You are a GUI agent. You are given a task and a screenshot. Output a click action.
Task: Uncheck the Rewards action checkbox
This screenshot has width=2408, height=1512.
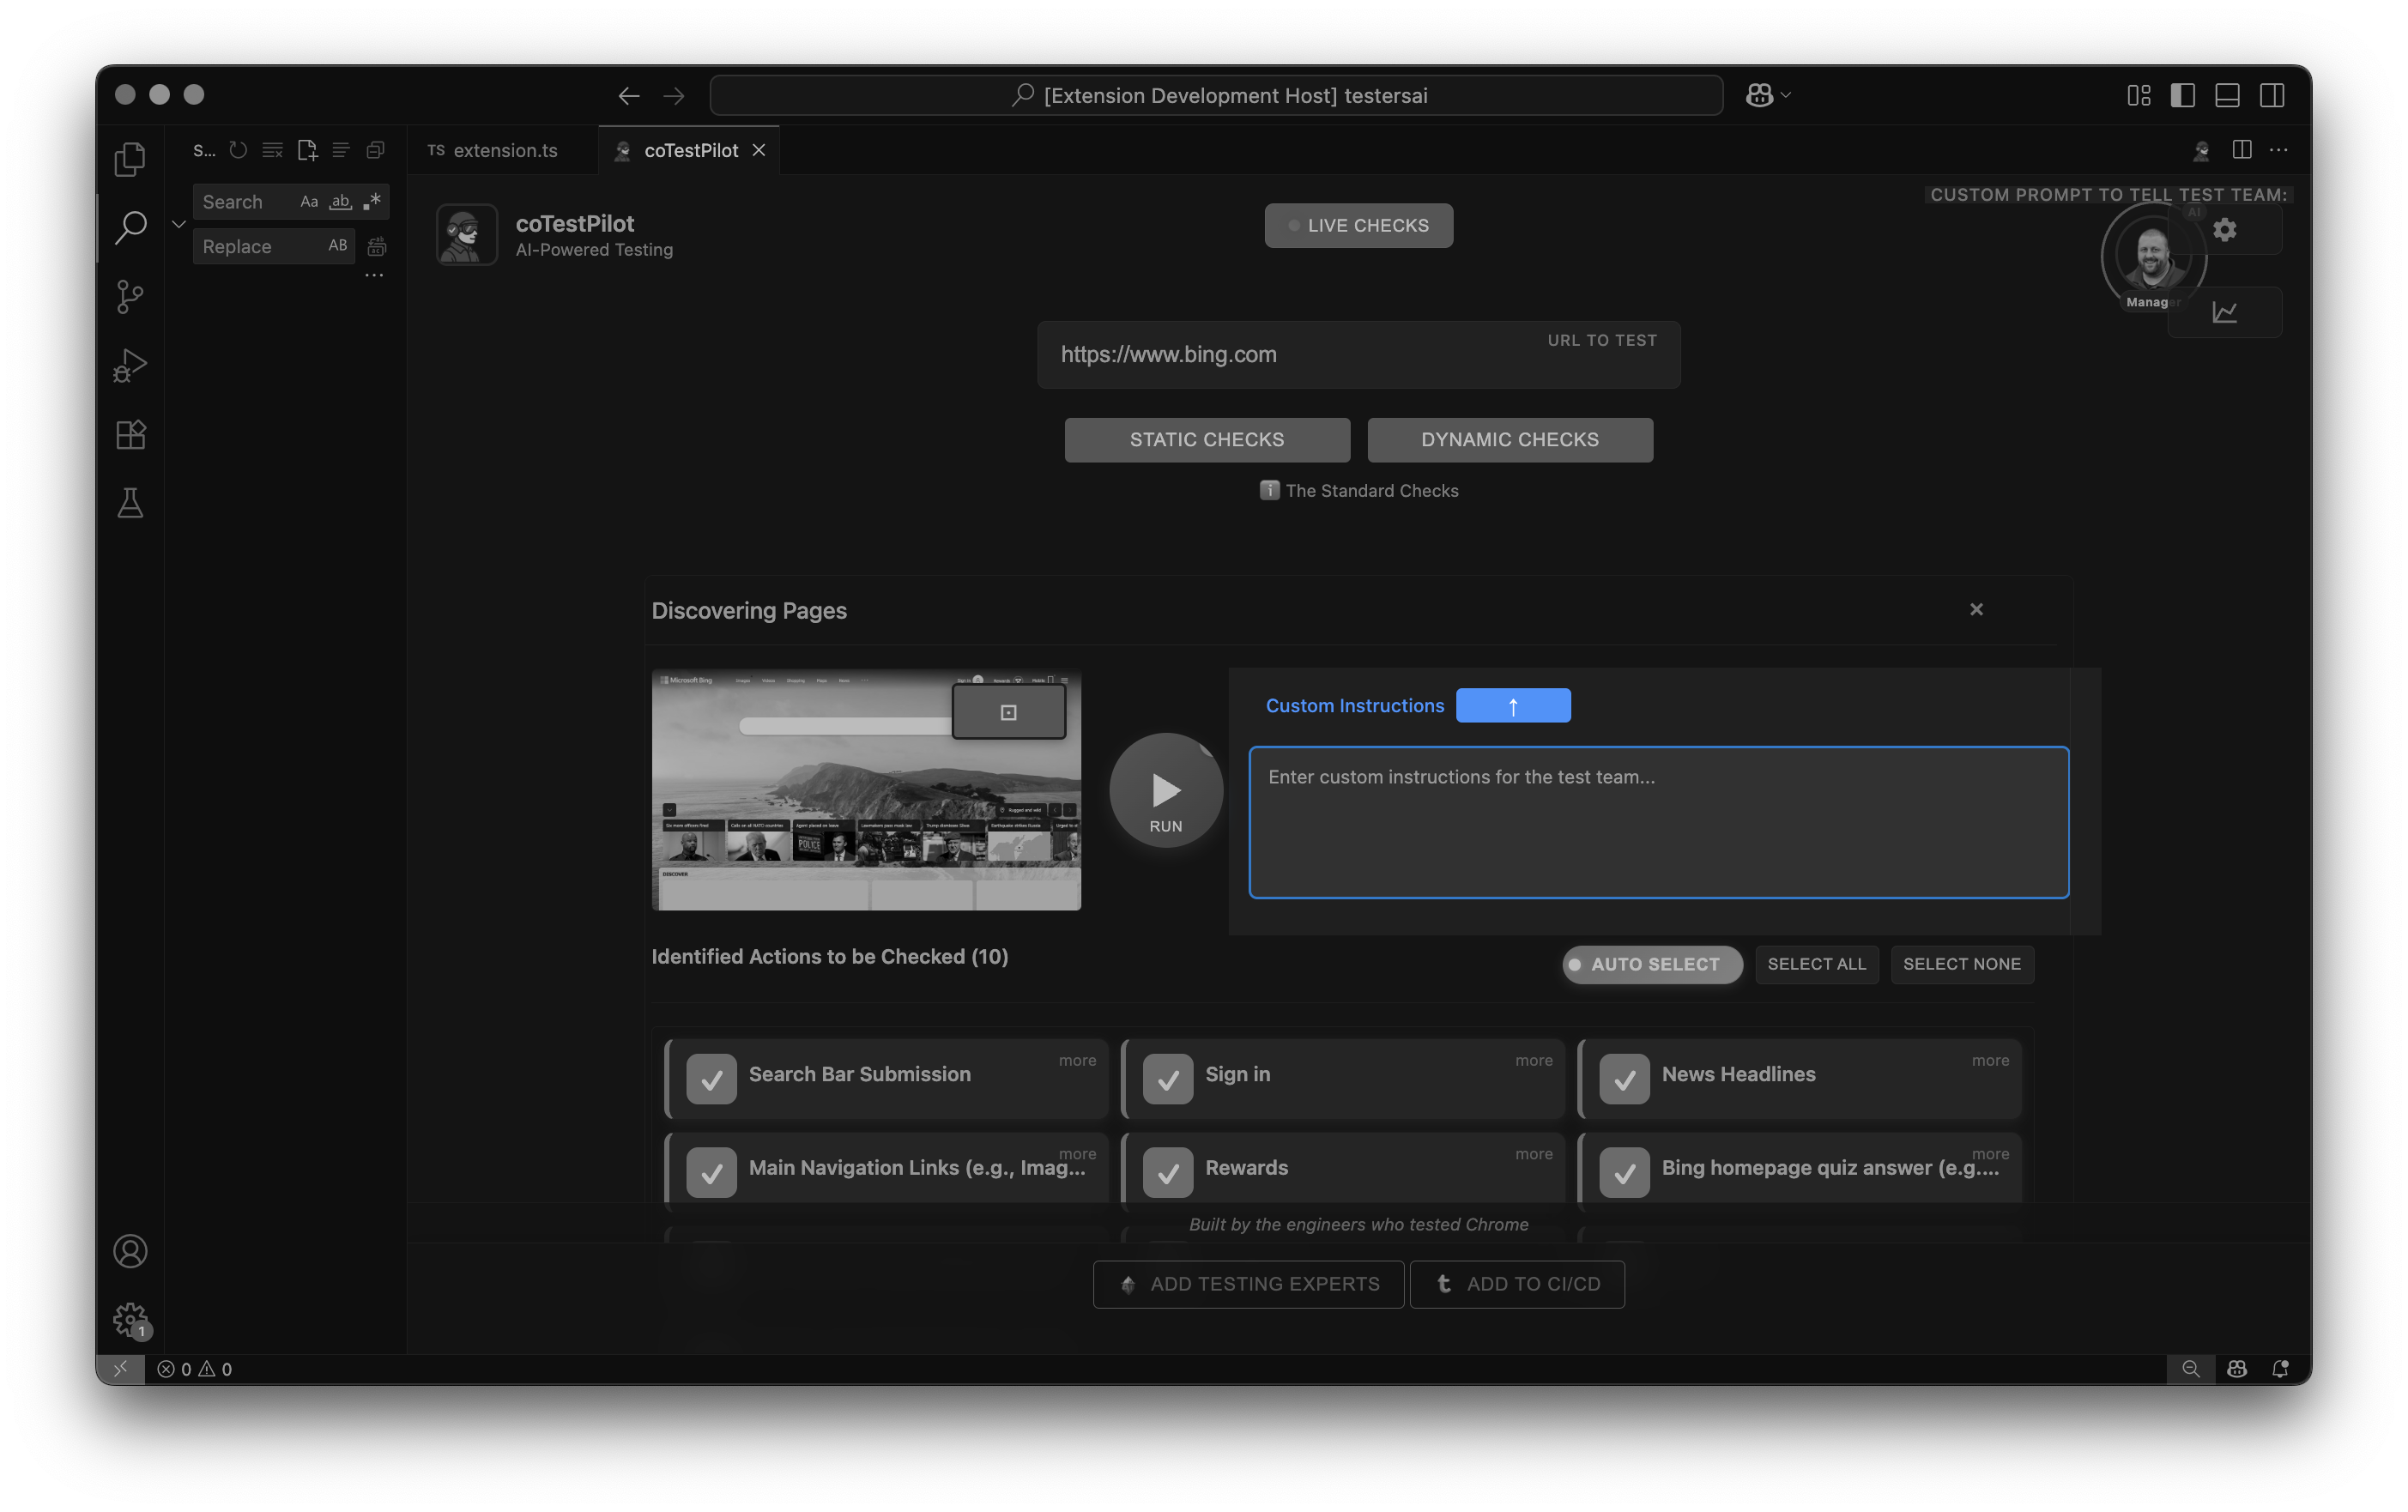[1168, 1172]
